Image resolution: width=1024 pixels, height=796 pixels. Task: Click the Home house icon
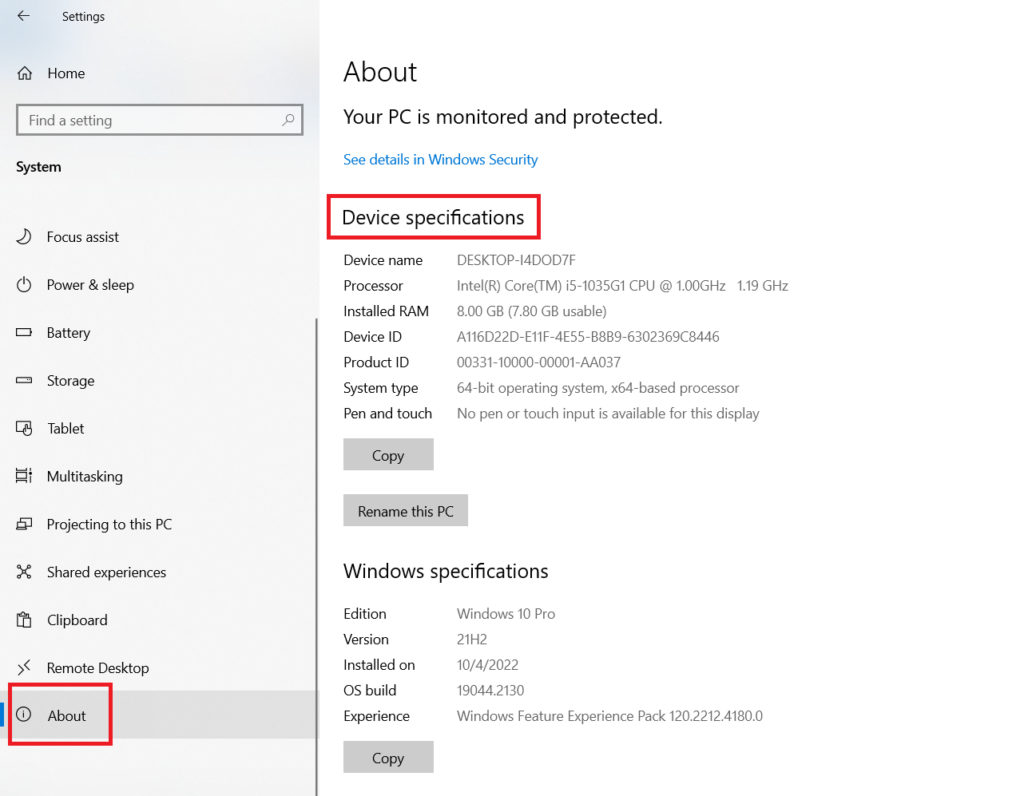24,73
